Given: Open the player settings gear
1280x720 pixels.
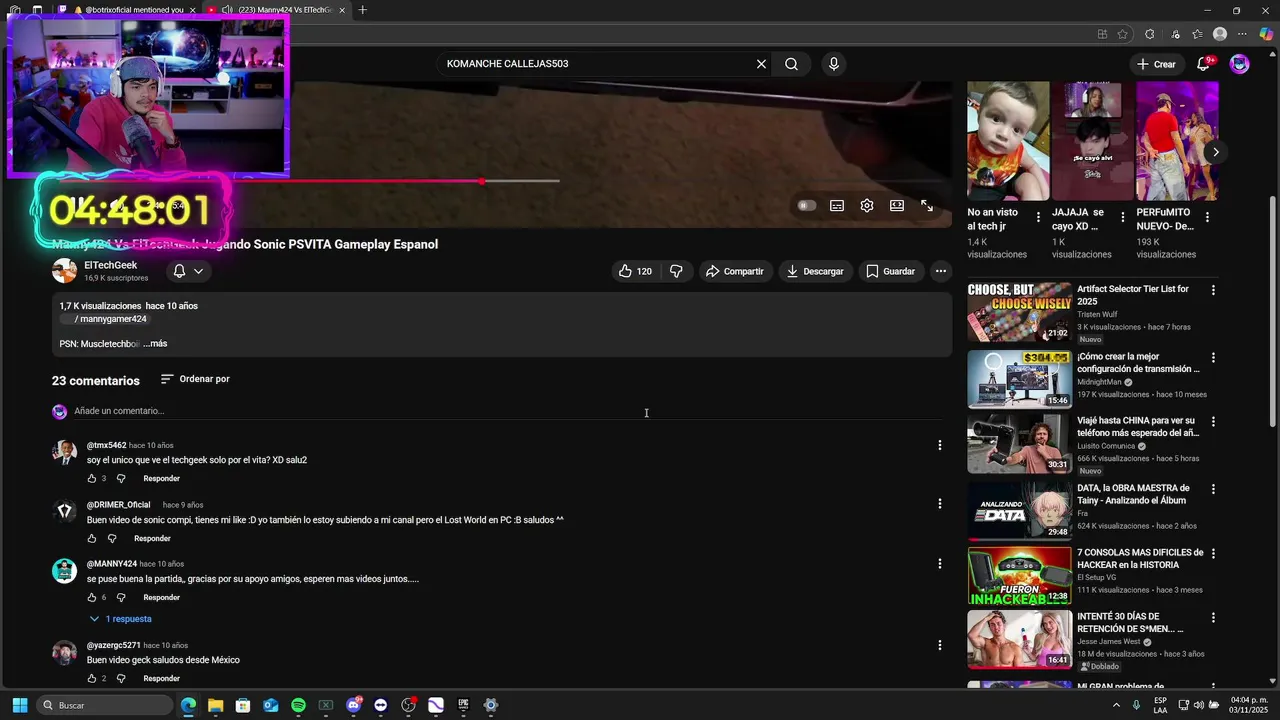Looking at the screenshot, I should [867, 205].
